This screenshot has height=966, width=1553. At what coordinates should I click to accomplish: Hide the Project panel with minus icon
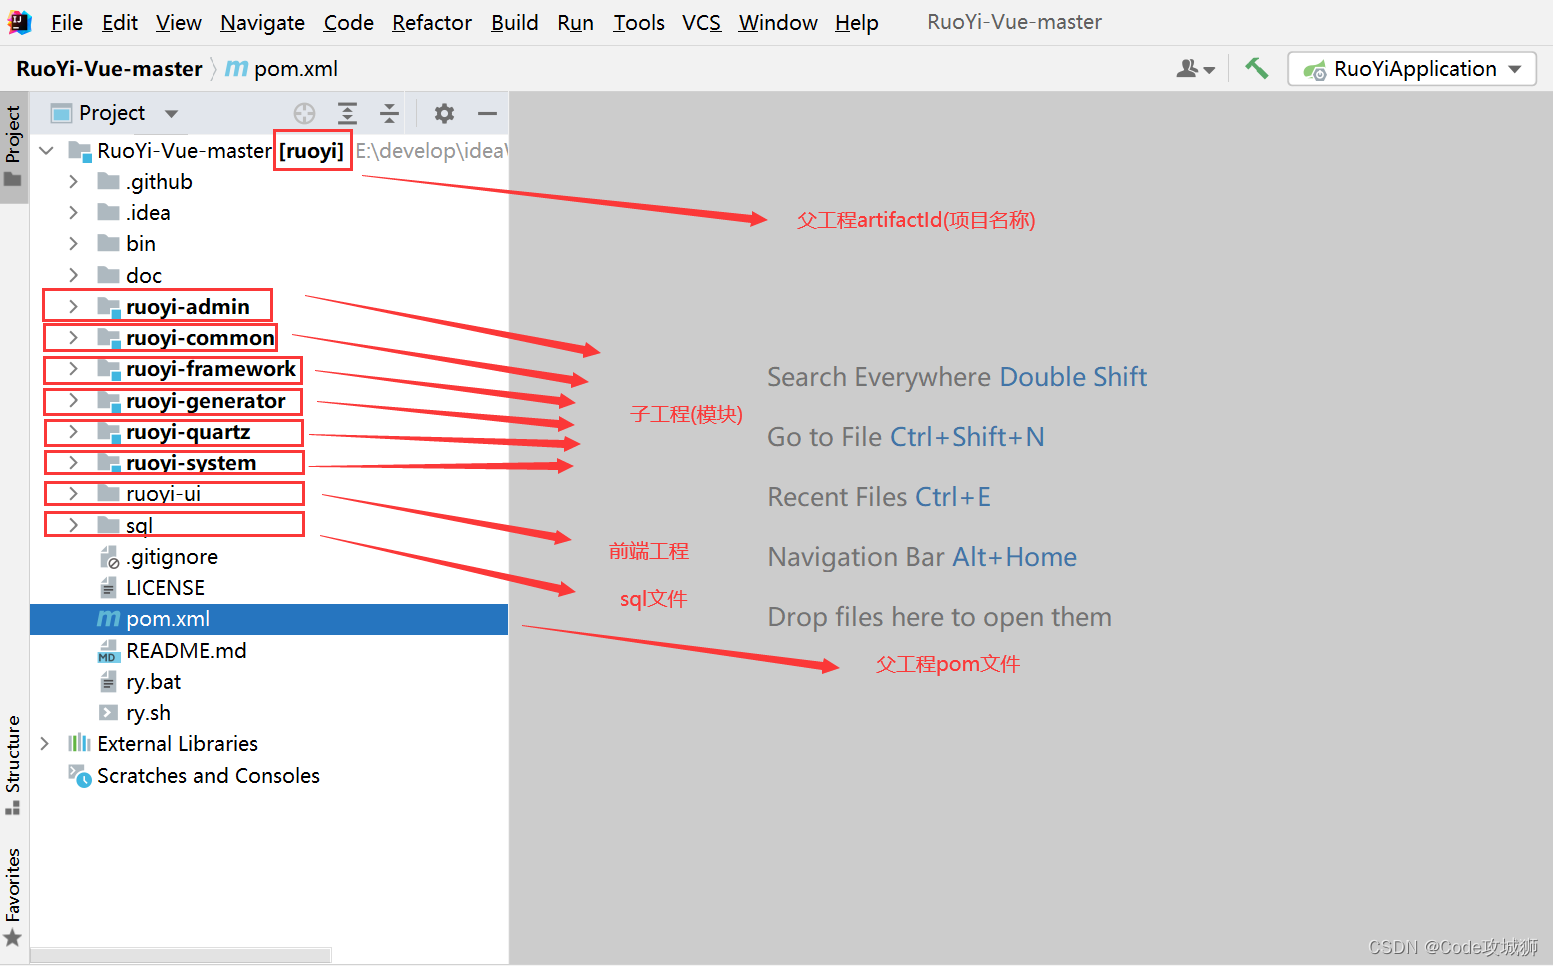(487, 113)
